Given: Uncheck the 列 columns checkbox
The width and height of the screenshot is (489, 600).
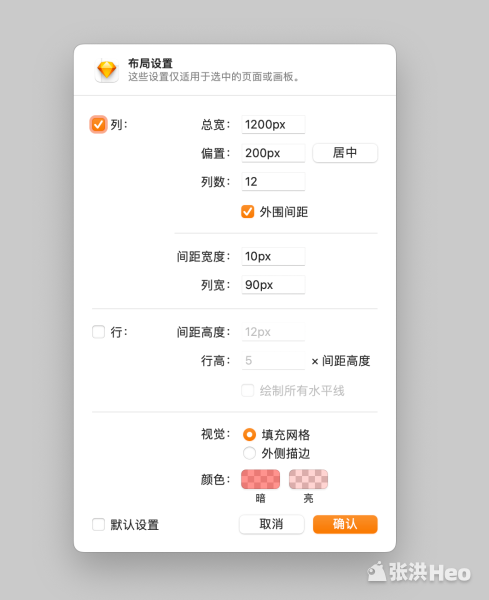Looking at the screenshot, I should click(98, 124).
